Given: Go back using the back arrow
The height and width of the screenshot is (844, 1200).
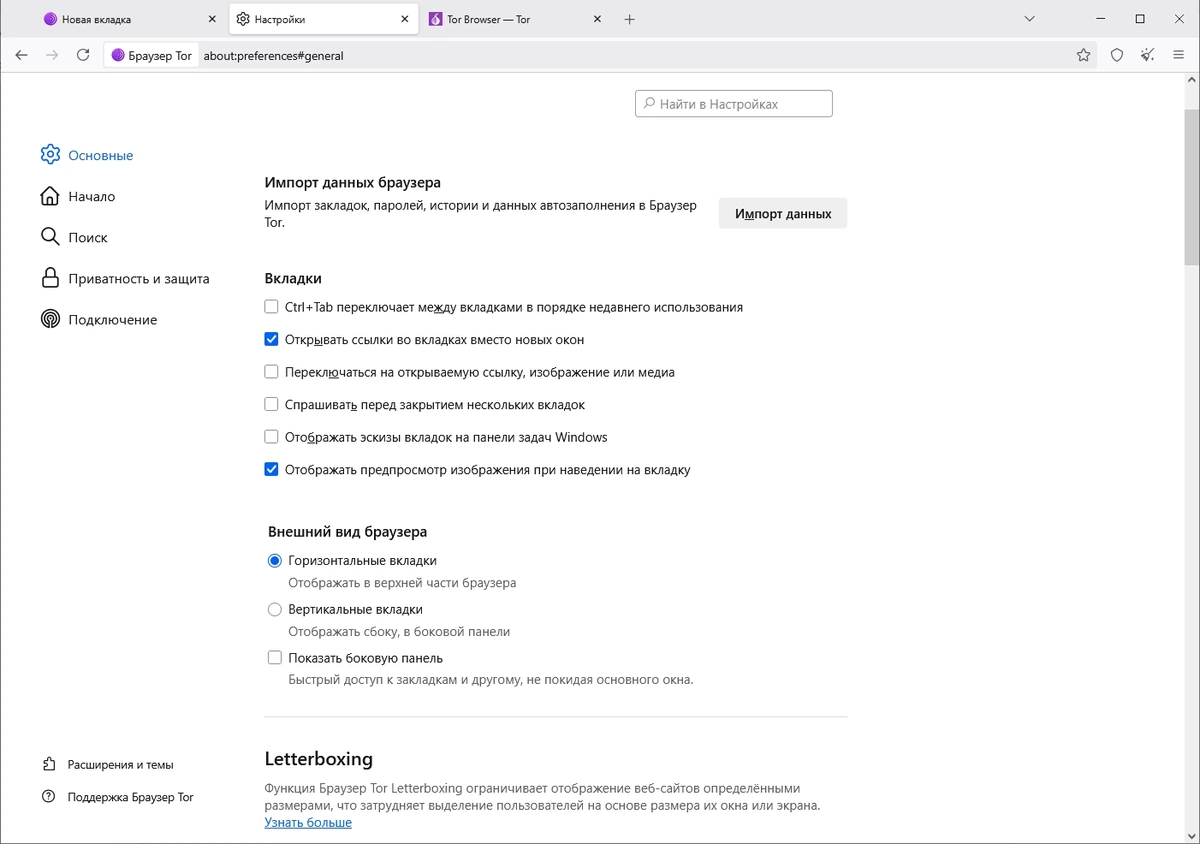Looking at the screenshot, I should 21,55.
